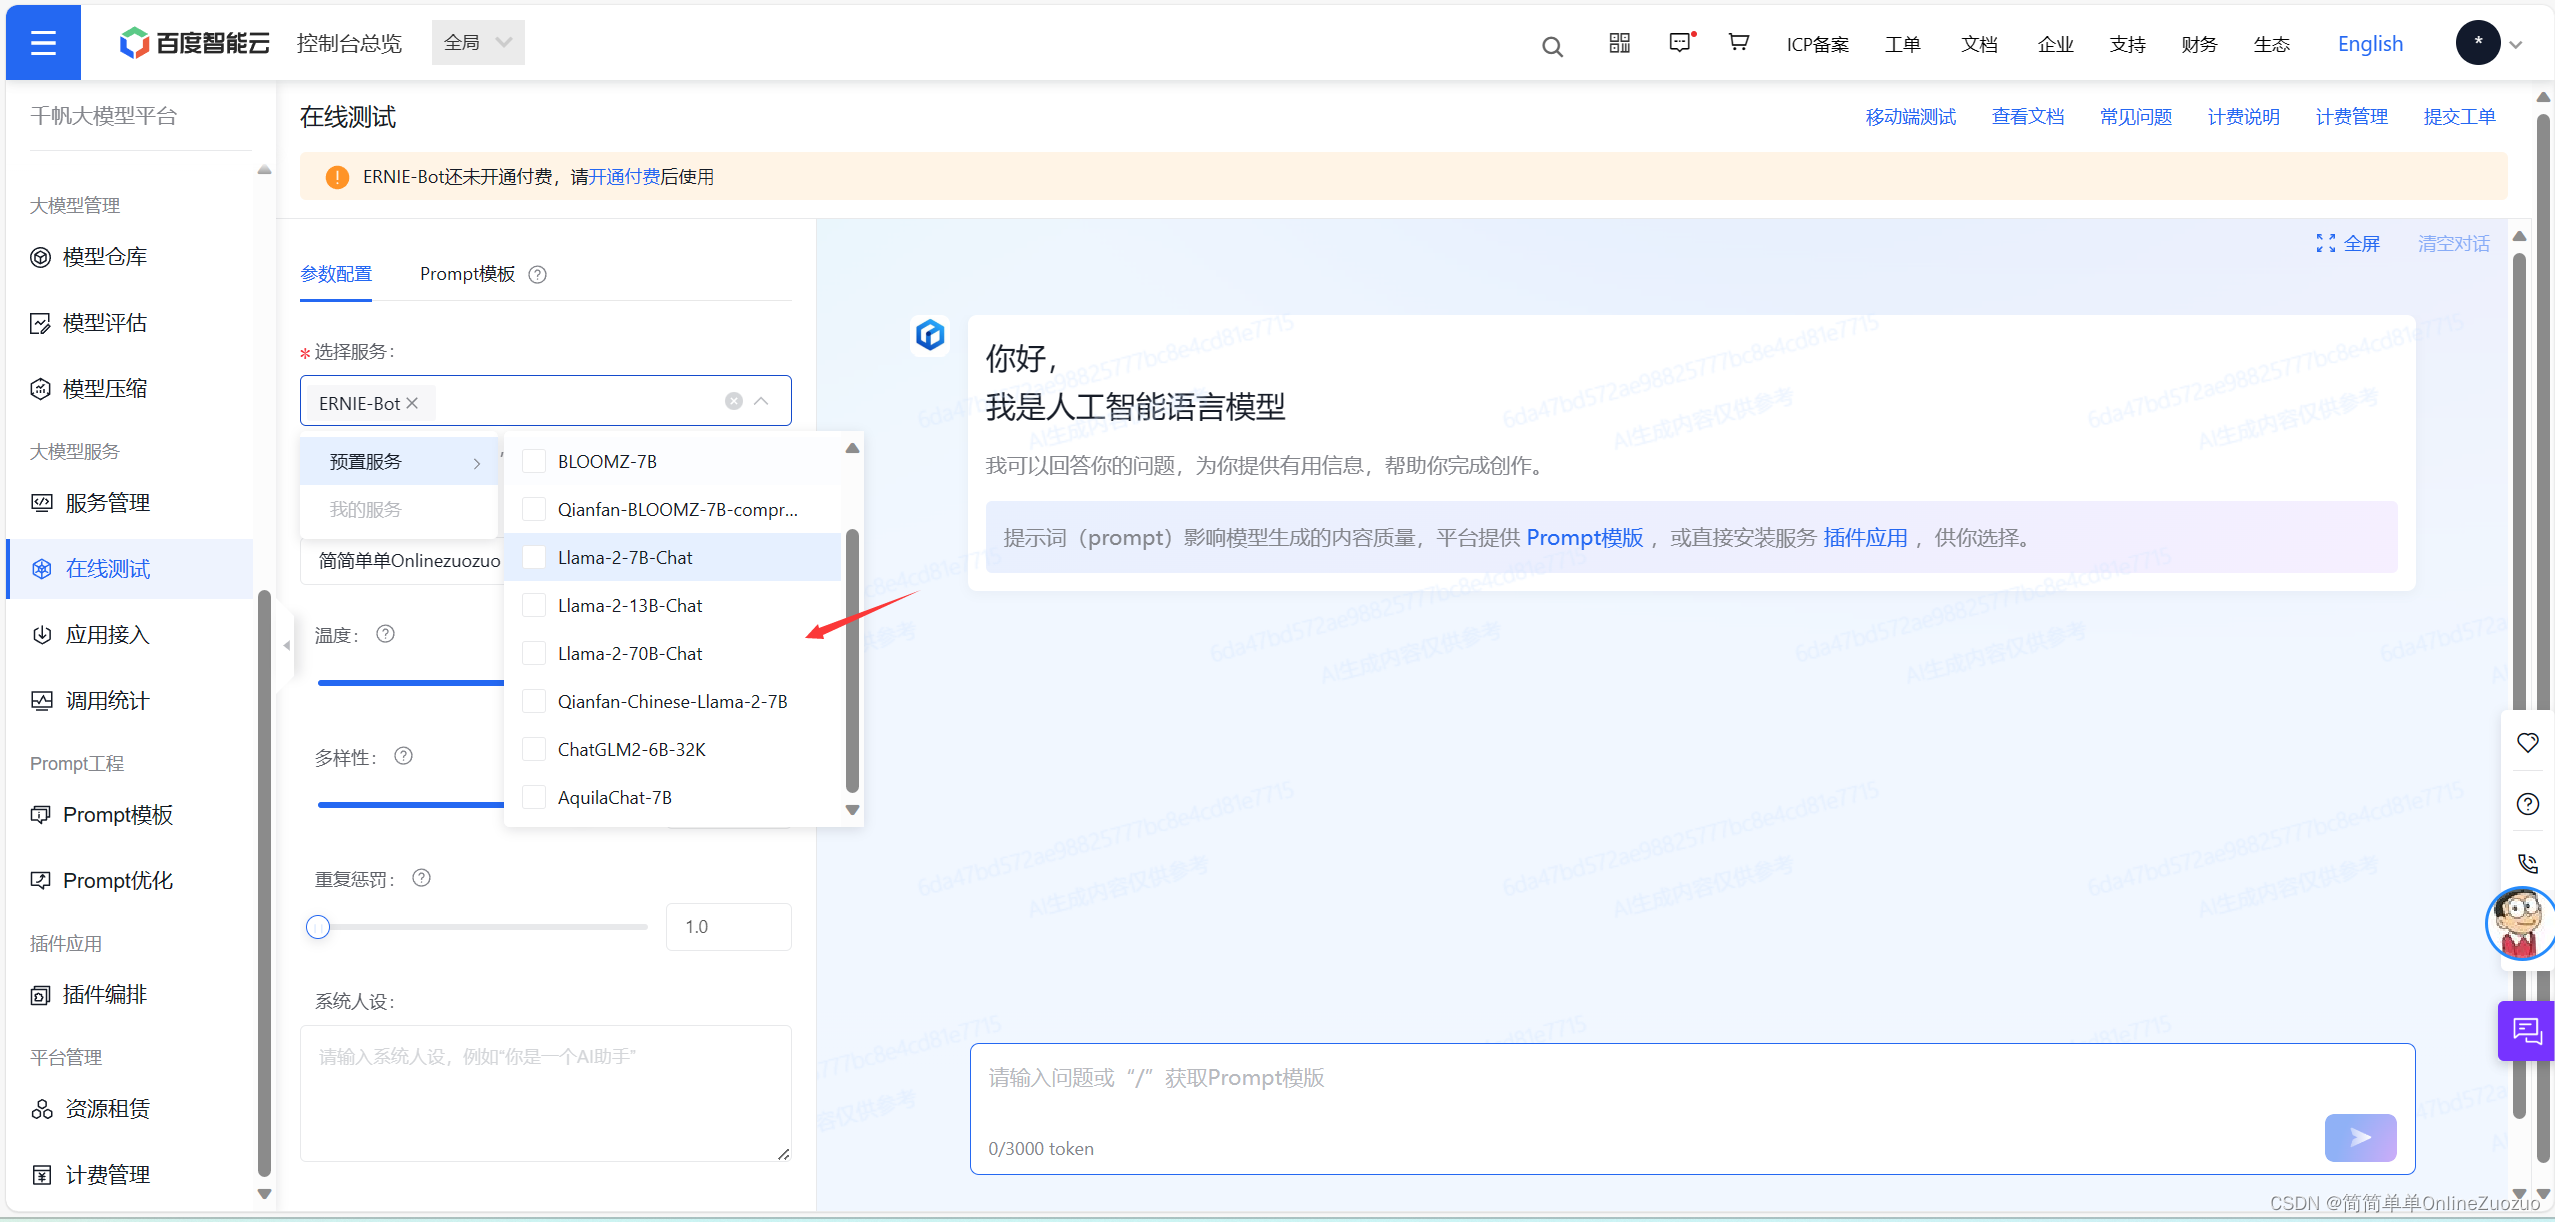Open the 计费说明 link
This screenshot has width=2555, height=1222.
pos(2243,117)
